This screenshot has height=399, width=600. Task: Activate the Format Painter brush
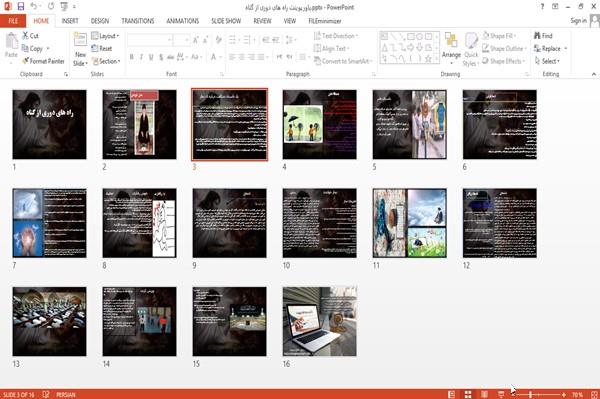[x=43, y=61]
